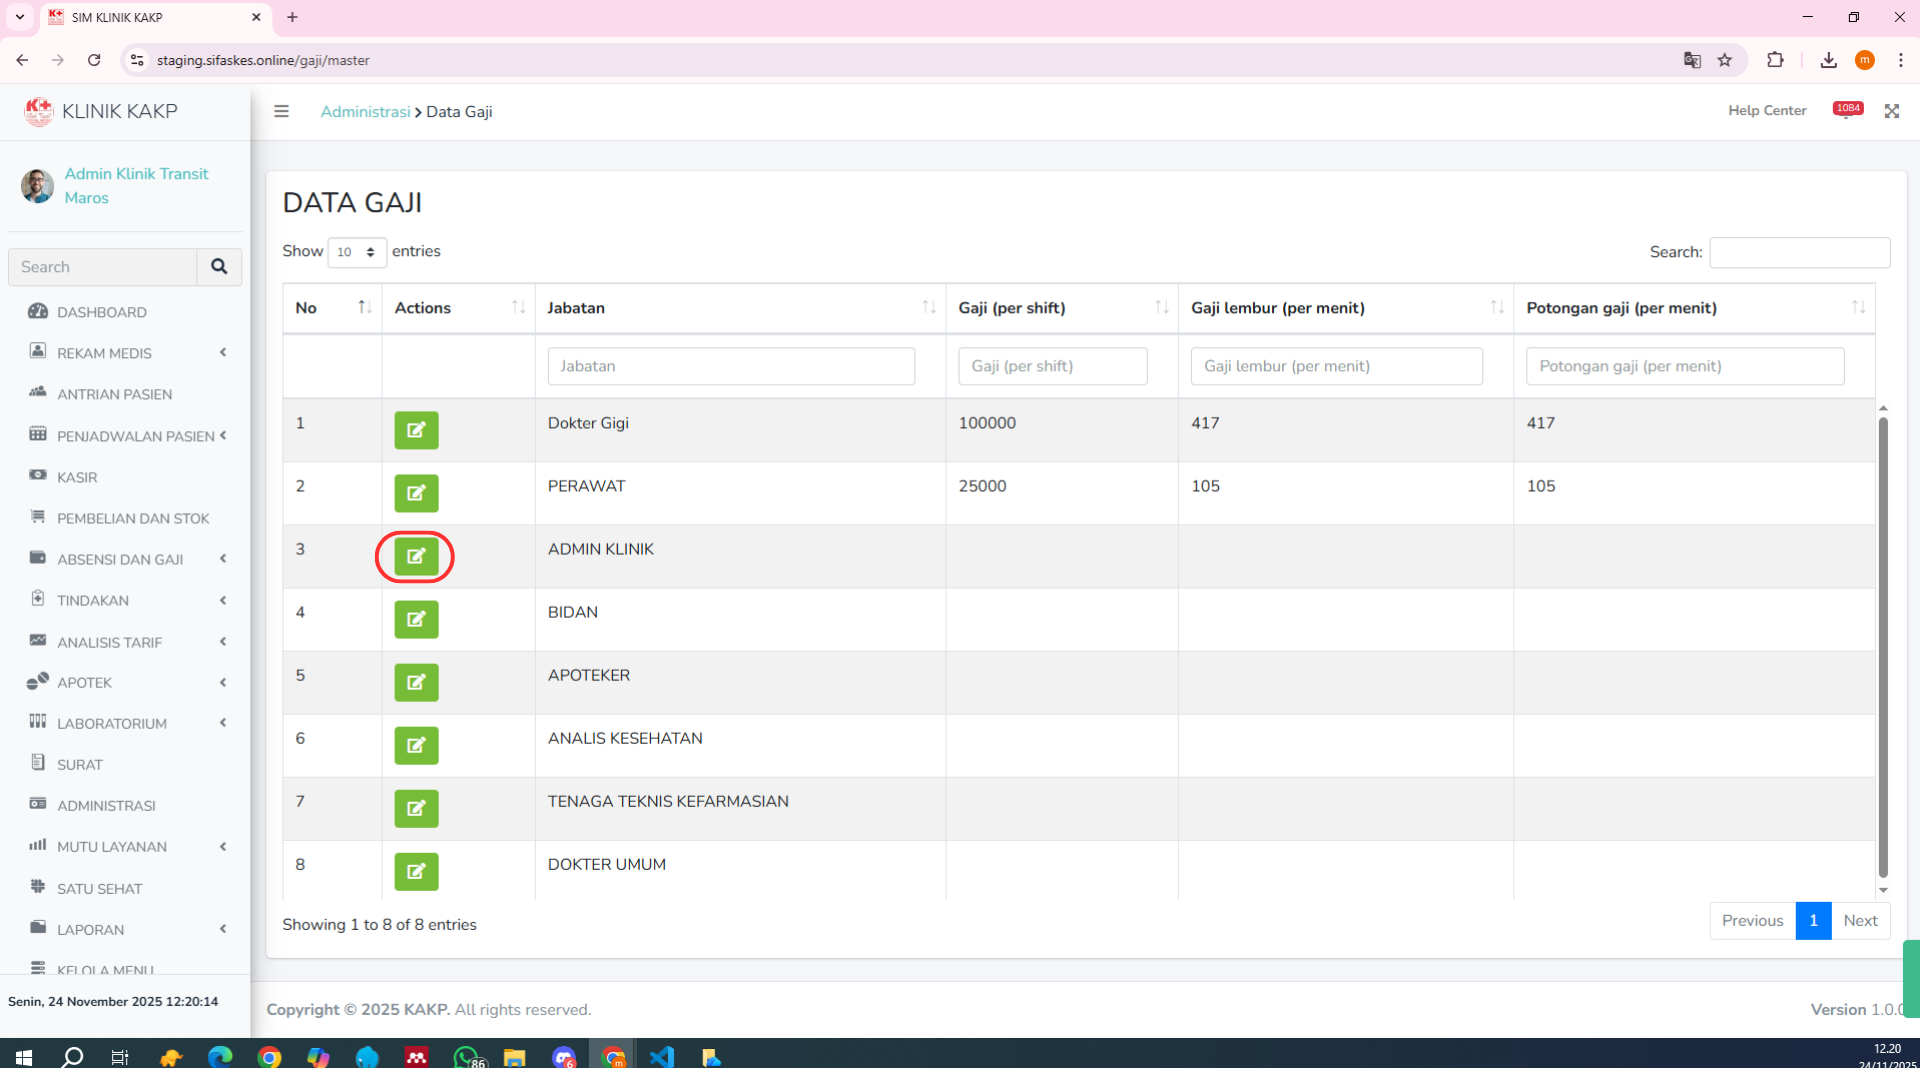
Task: Click red notification badge icon
Action: (x=1847, y=110)
